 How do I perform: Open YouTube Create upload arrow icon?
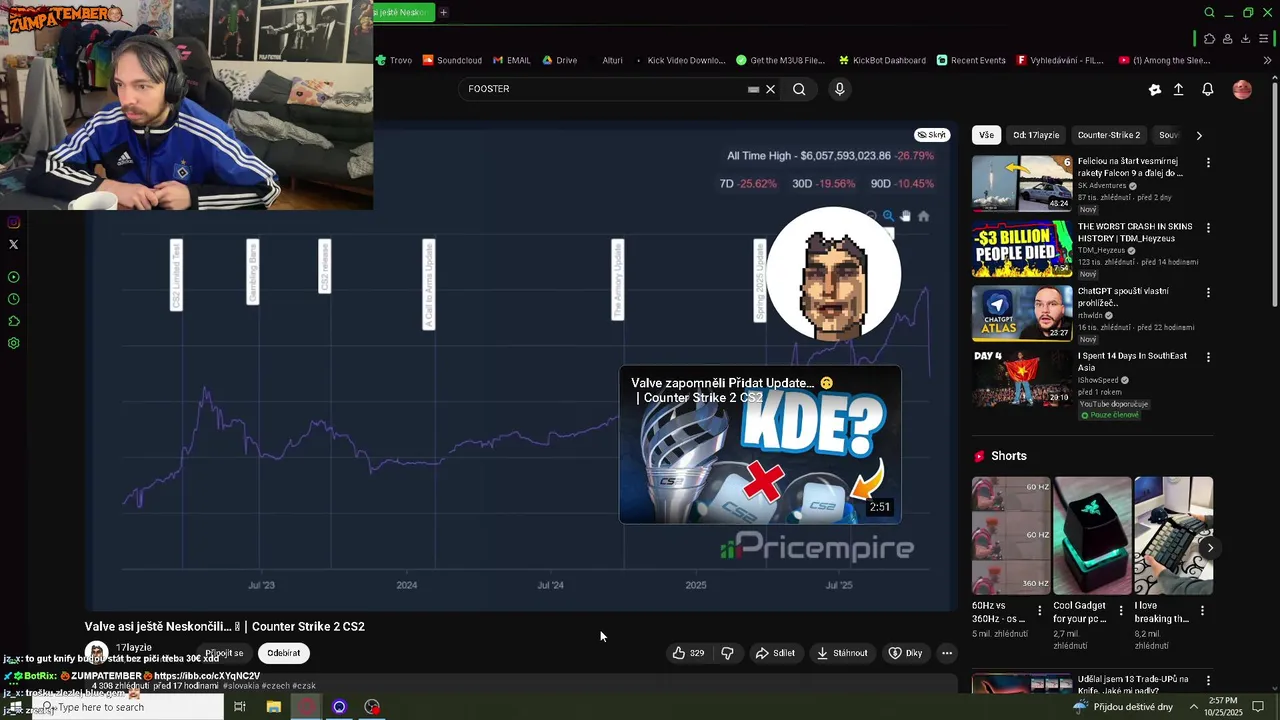[1178, 89]
